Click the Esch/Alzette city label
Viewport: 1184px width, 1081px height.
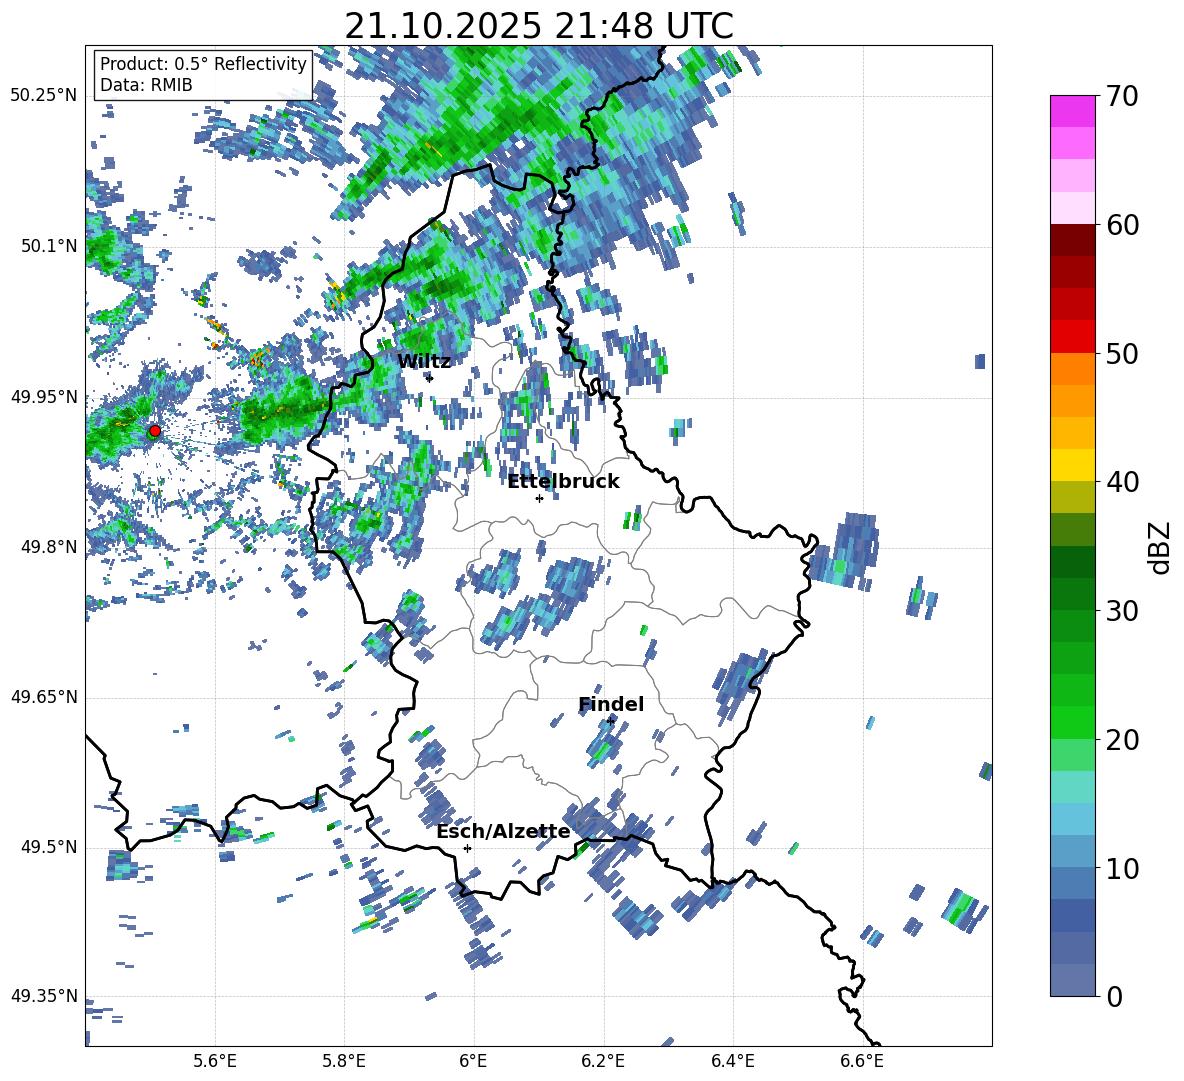(x=503, y=832)
